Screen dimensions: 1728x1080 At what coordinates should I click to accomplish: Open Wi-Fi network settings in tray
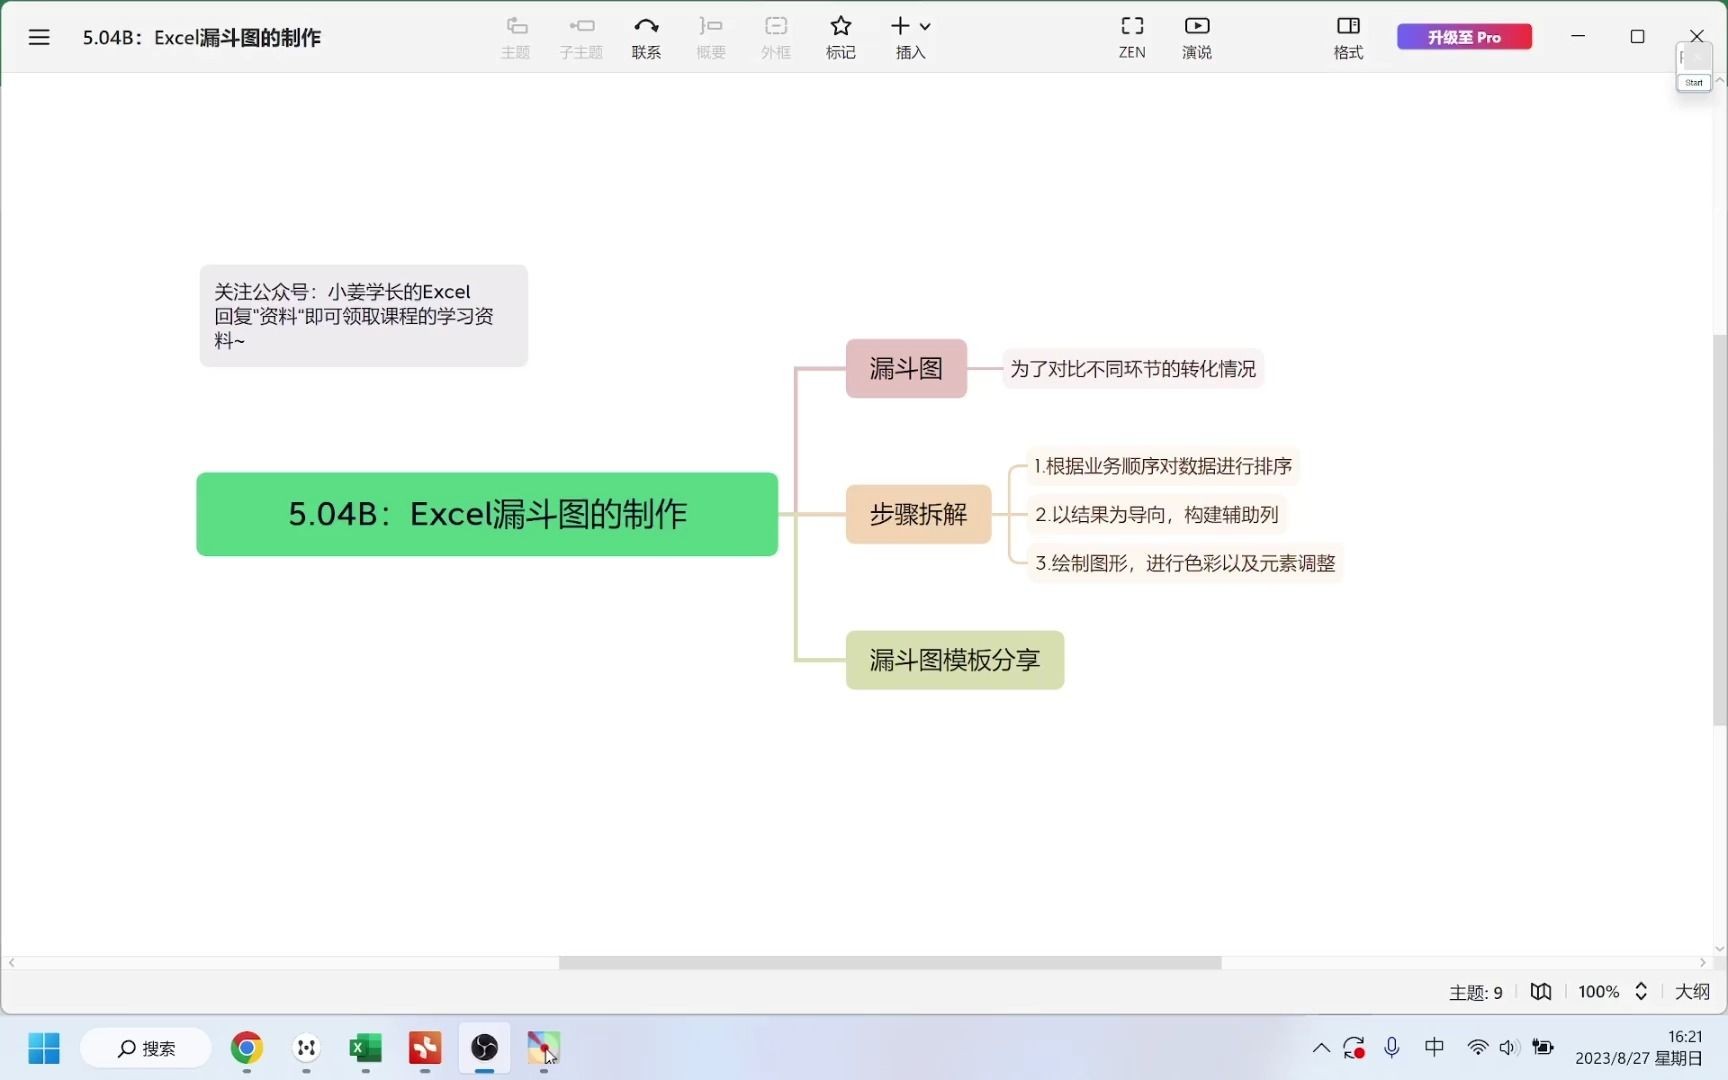tap(1477, 1048)
